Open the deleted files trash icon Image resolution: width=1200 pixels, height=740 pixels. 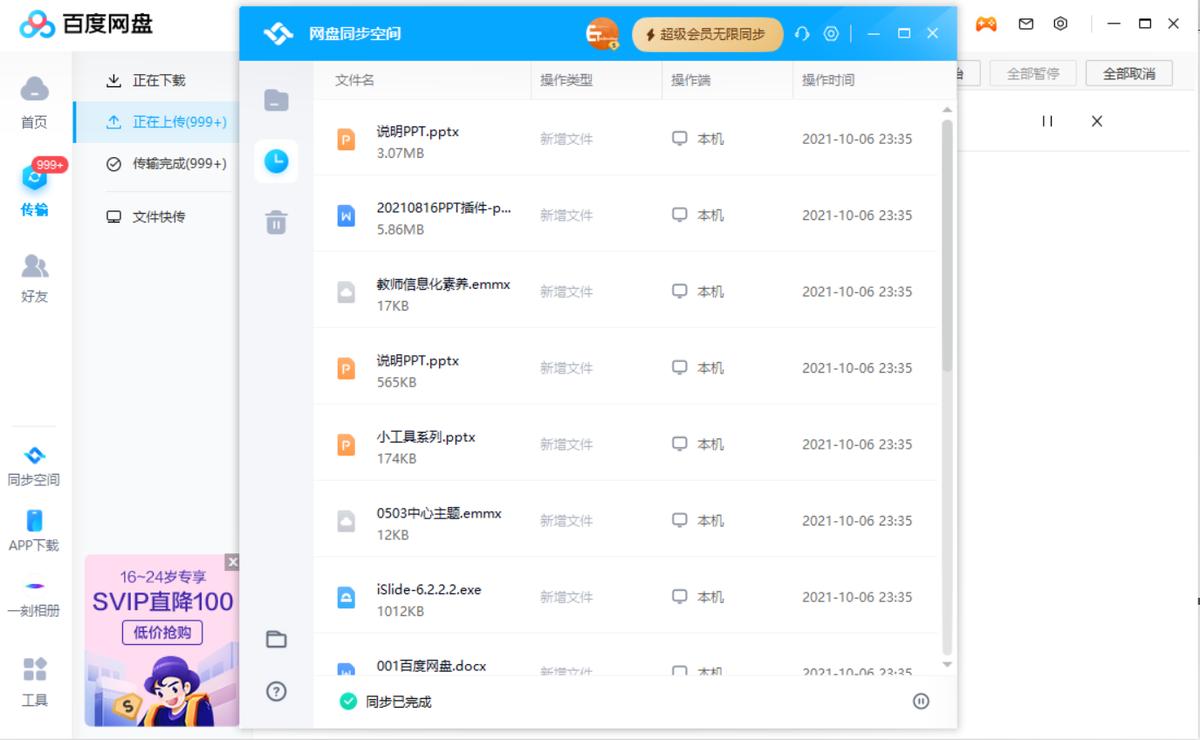pos(276,222)
